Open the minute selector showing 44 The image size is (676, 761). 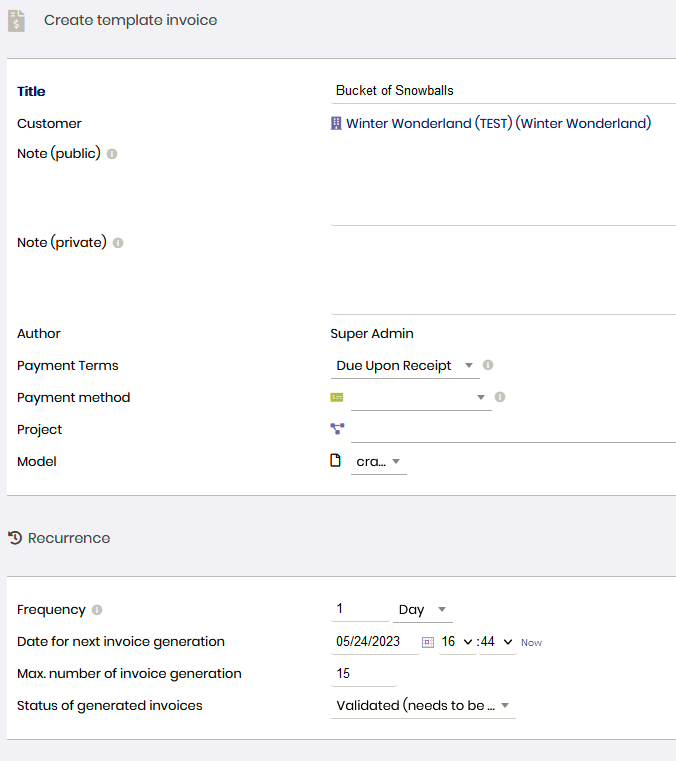pos(498,642)
